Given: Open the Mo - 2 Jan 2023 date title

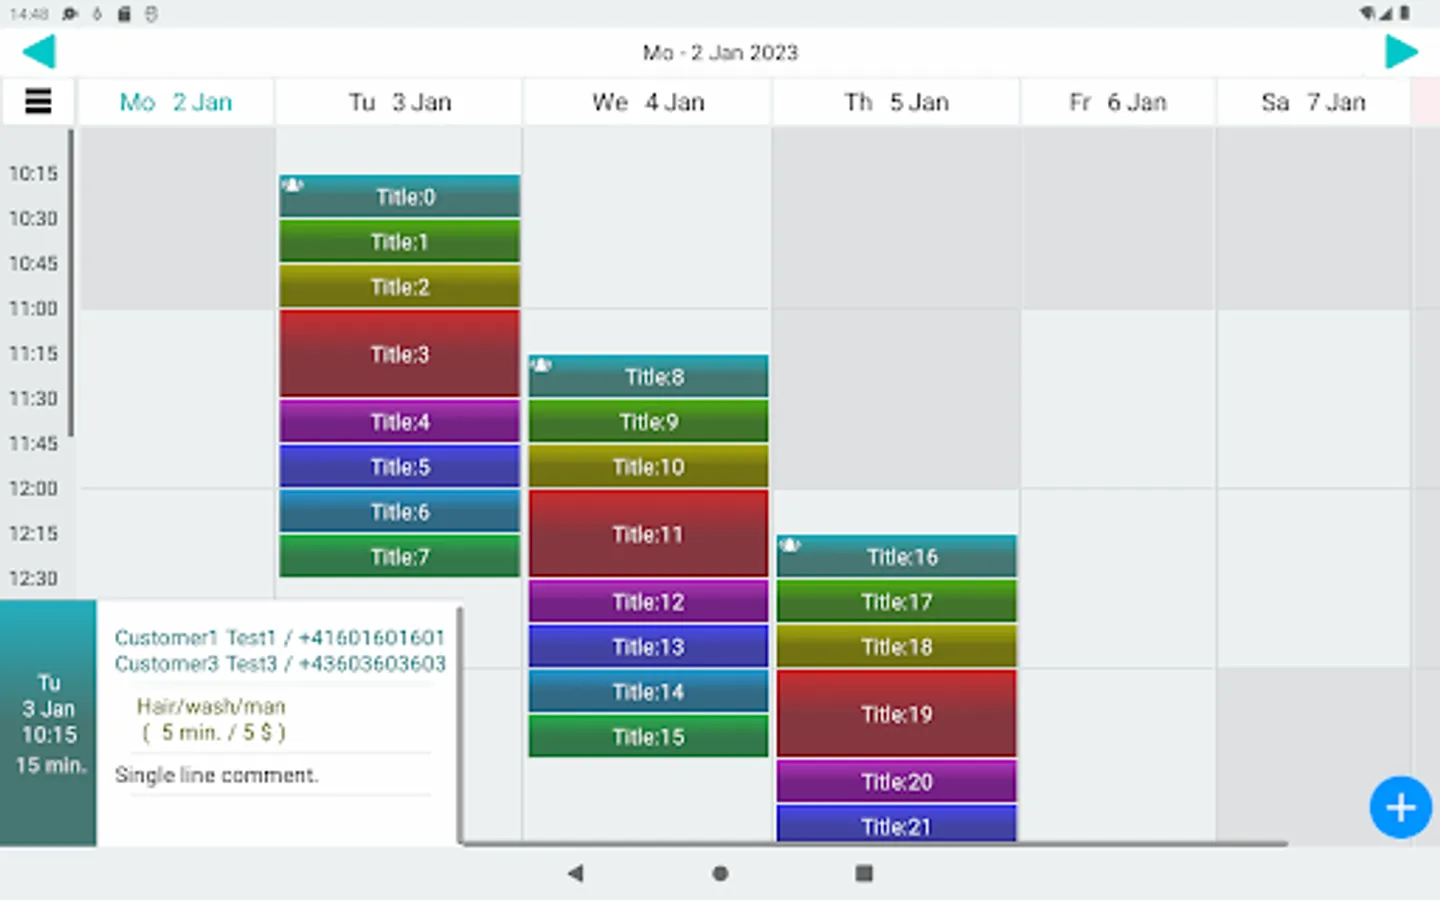Looking at the screenshot, I should 720,52.
